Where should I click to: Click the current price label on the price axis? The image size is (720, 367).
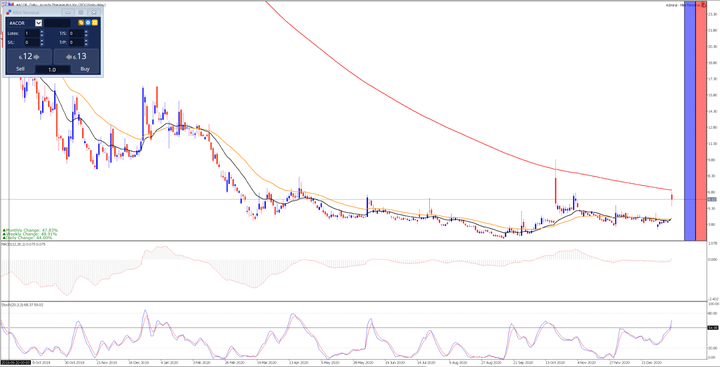click(712, 199)
